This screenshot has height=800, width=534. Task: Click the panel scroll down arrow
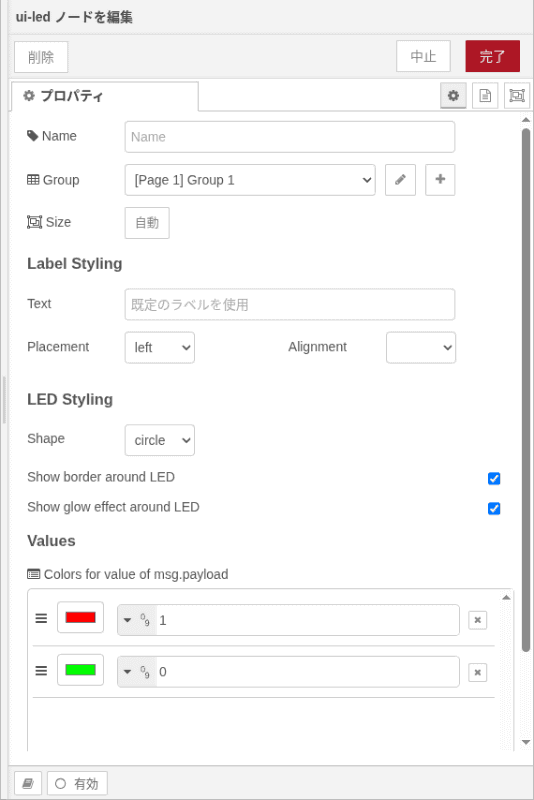[526, 742]
